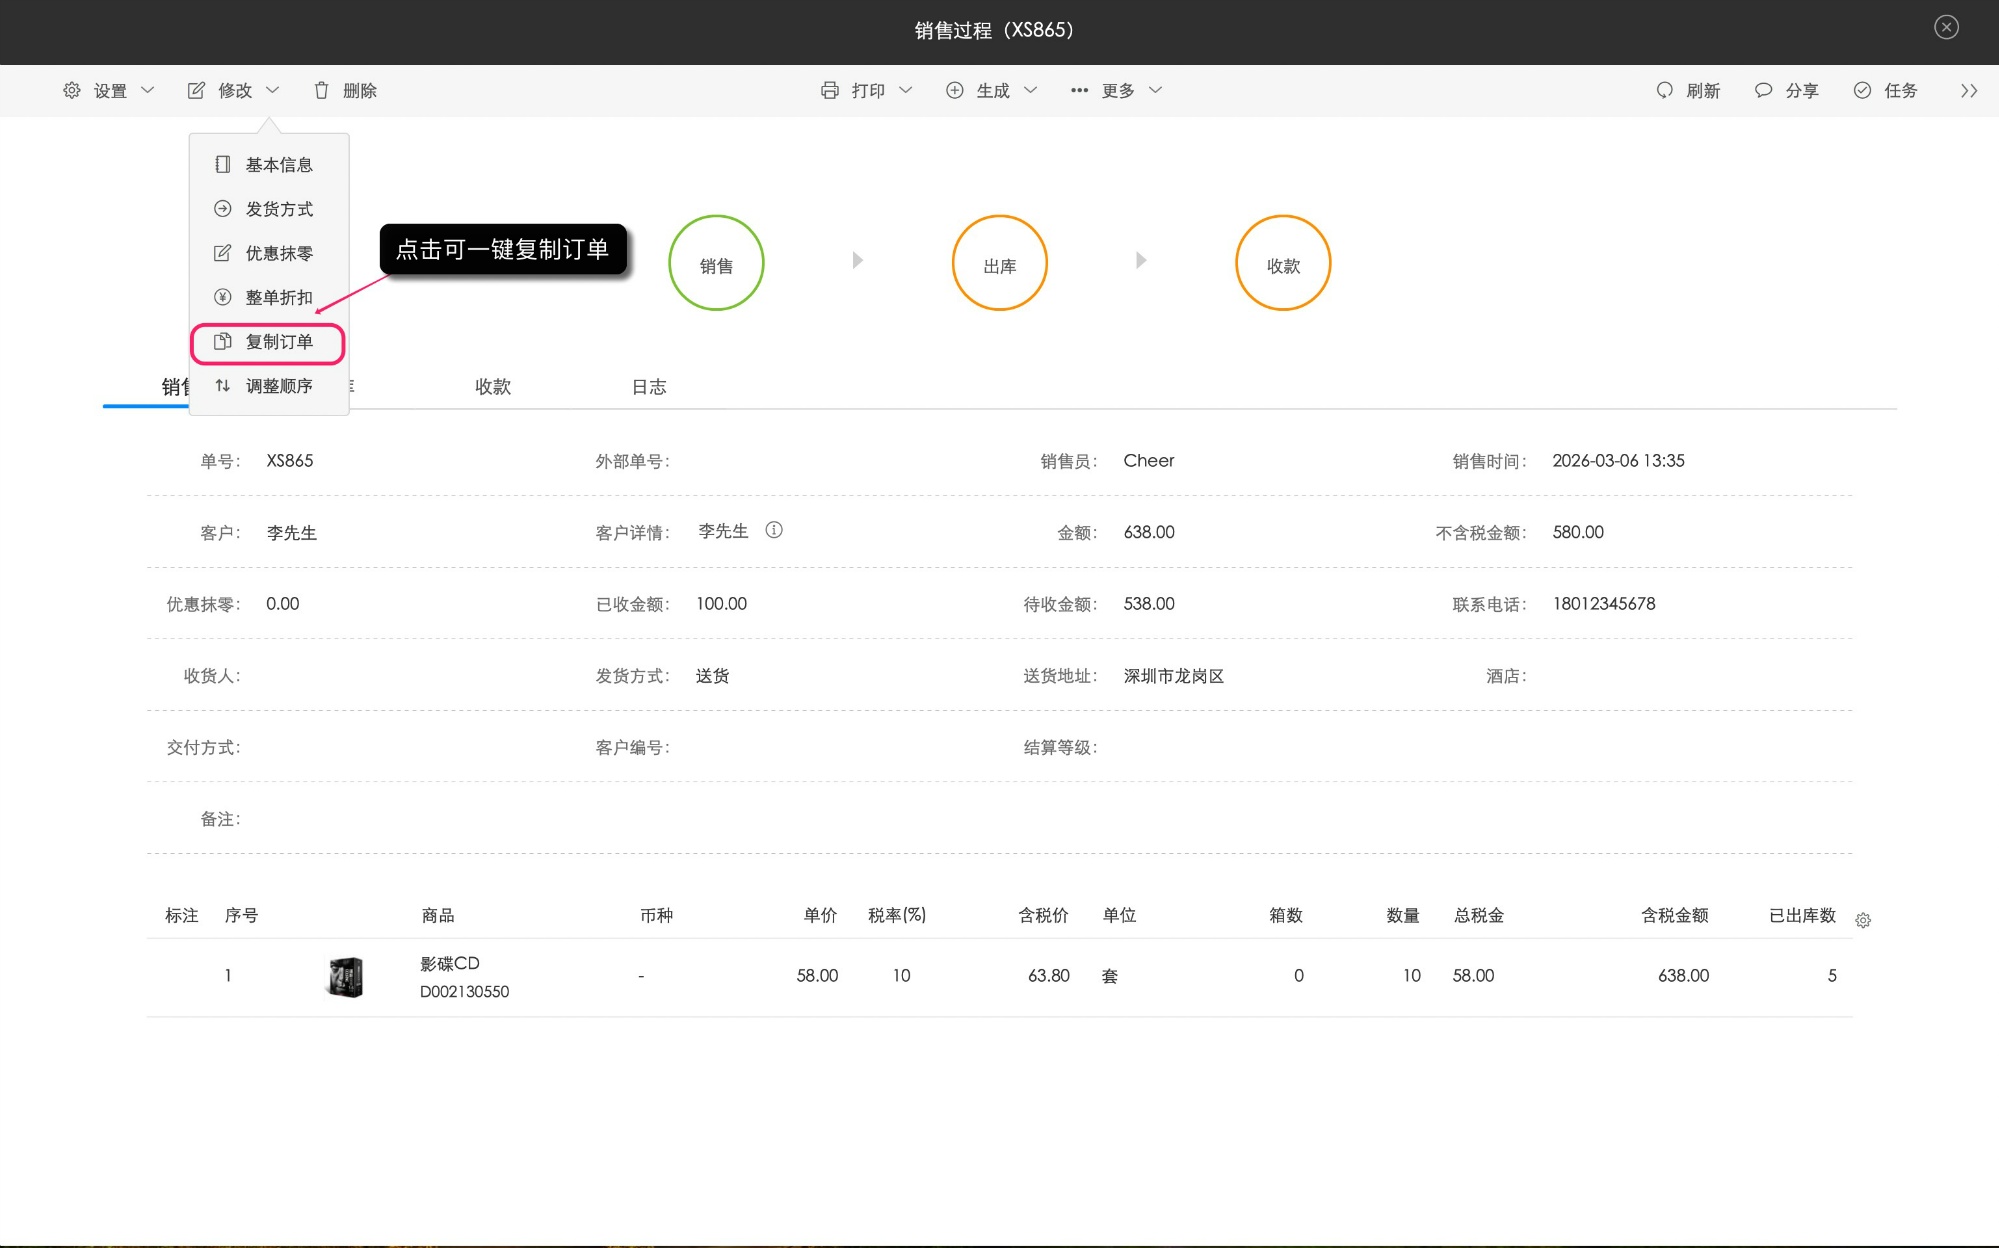Click the 销售 process stage circle

tap(716, 264)
